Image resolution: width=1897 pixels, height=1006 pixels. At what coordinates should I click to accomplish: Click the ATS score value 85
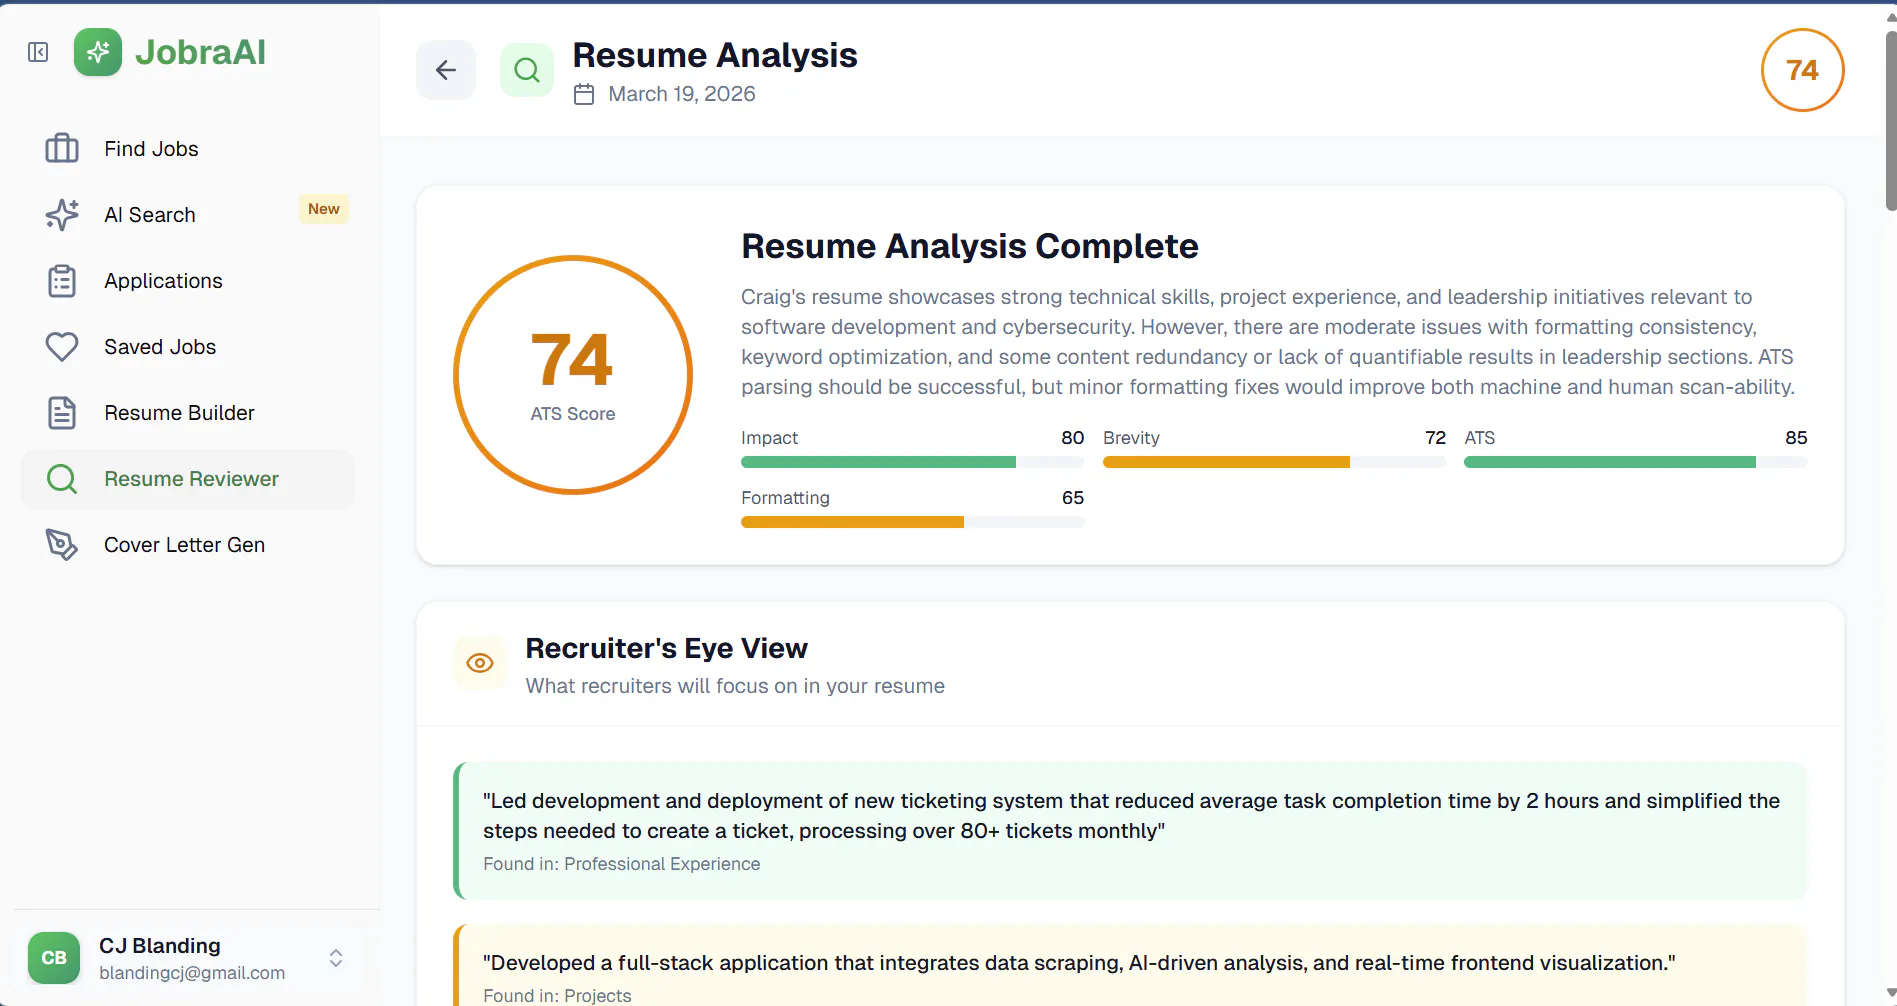tap(1796, 438)
